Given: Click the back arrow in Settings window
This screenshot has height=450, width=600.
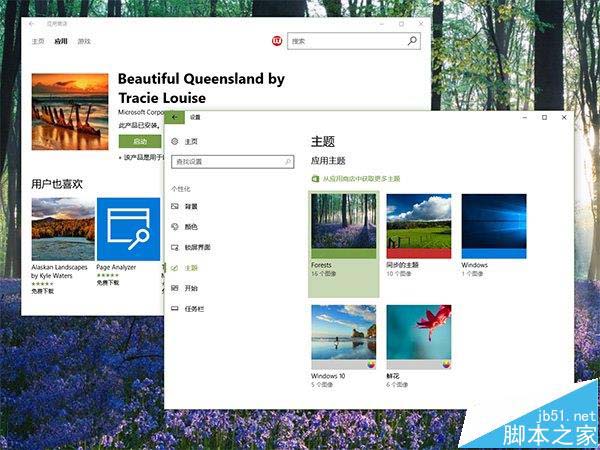Looking at the screenshot, I should pos(176,117).
